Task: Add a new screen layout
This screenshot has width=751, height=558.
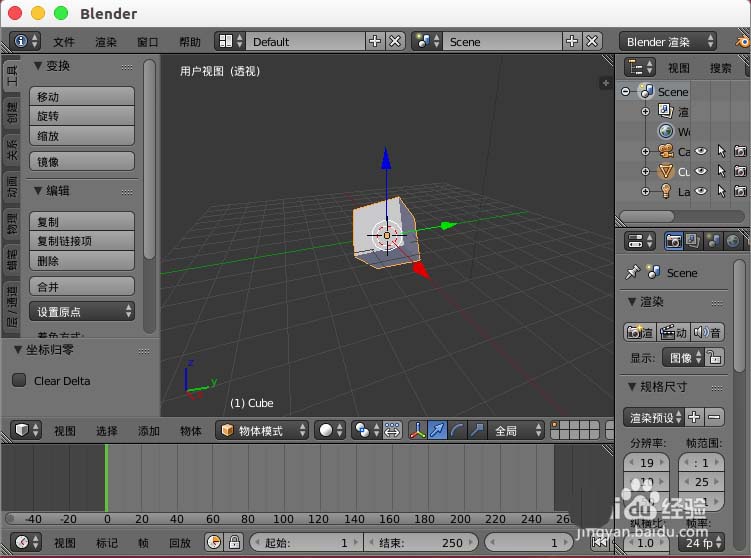Action: tap(375, 41)
